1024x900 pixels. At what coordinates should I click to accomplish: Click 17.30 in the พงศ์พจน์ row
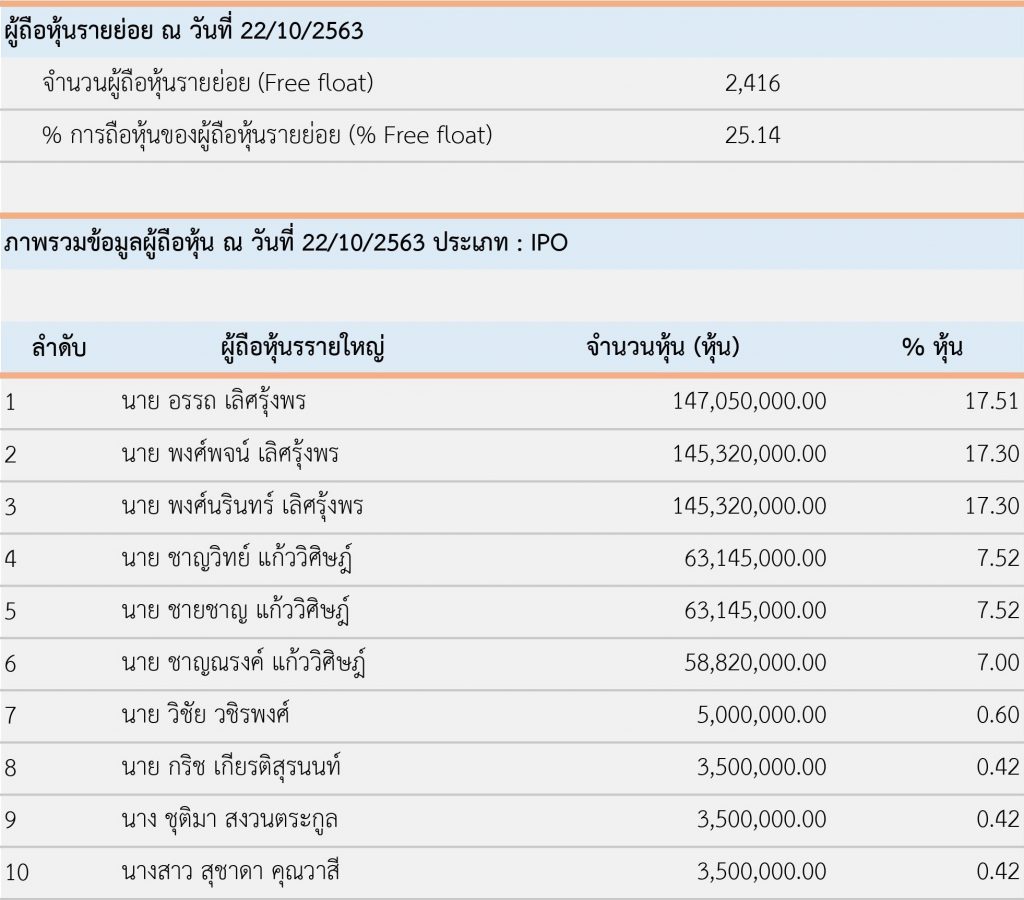(991, 453)
